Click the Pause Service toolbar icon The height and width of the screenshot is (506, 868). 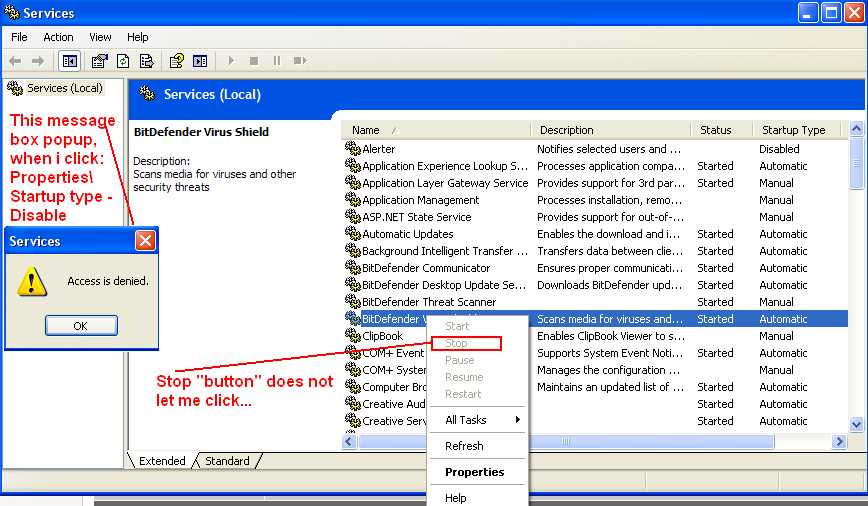point(277,61)
